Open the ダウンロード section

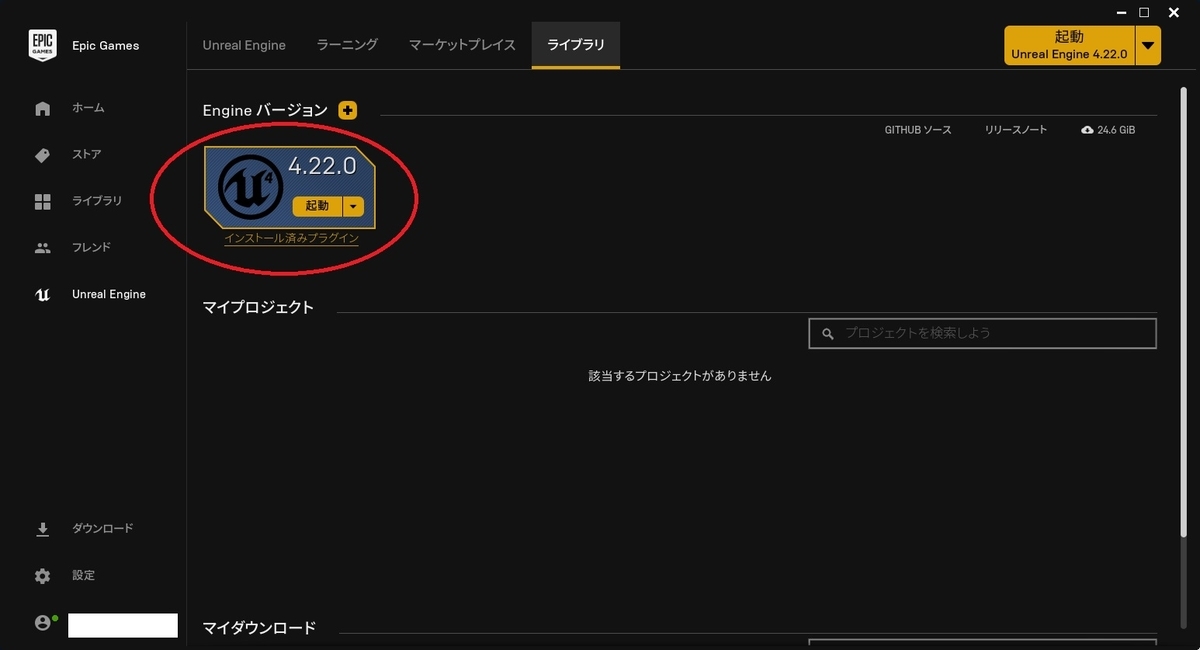[104, 528]
